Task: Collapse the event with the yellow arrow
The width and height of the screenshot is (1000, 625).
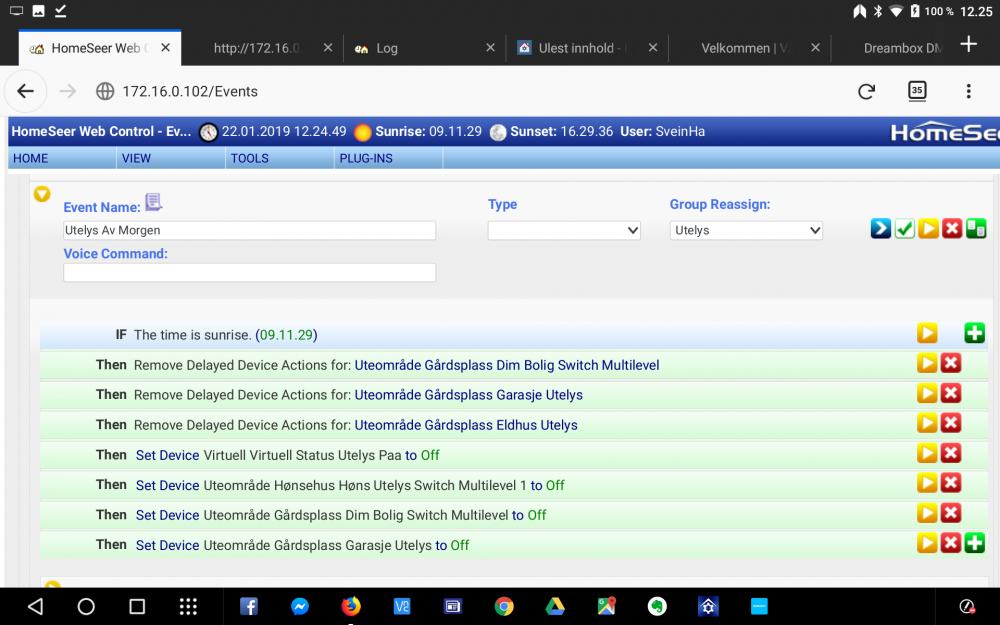Action: coord(42,194)
